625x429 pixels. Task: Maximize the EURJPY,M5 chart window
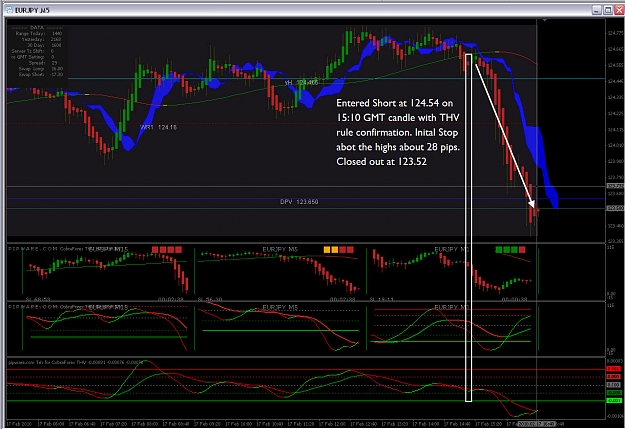pyautogui.click(x=608, y=10)
